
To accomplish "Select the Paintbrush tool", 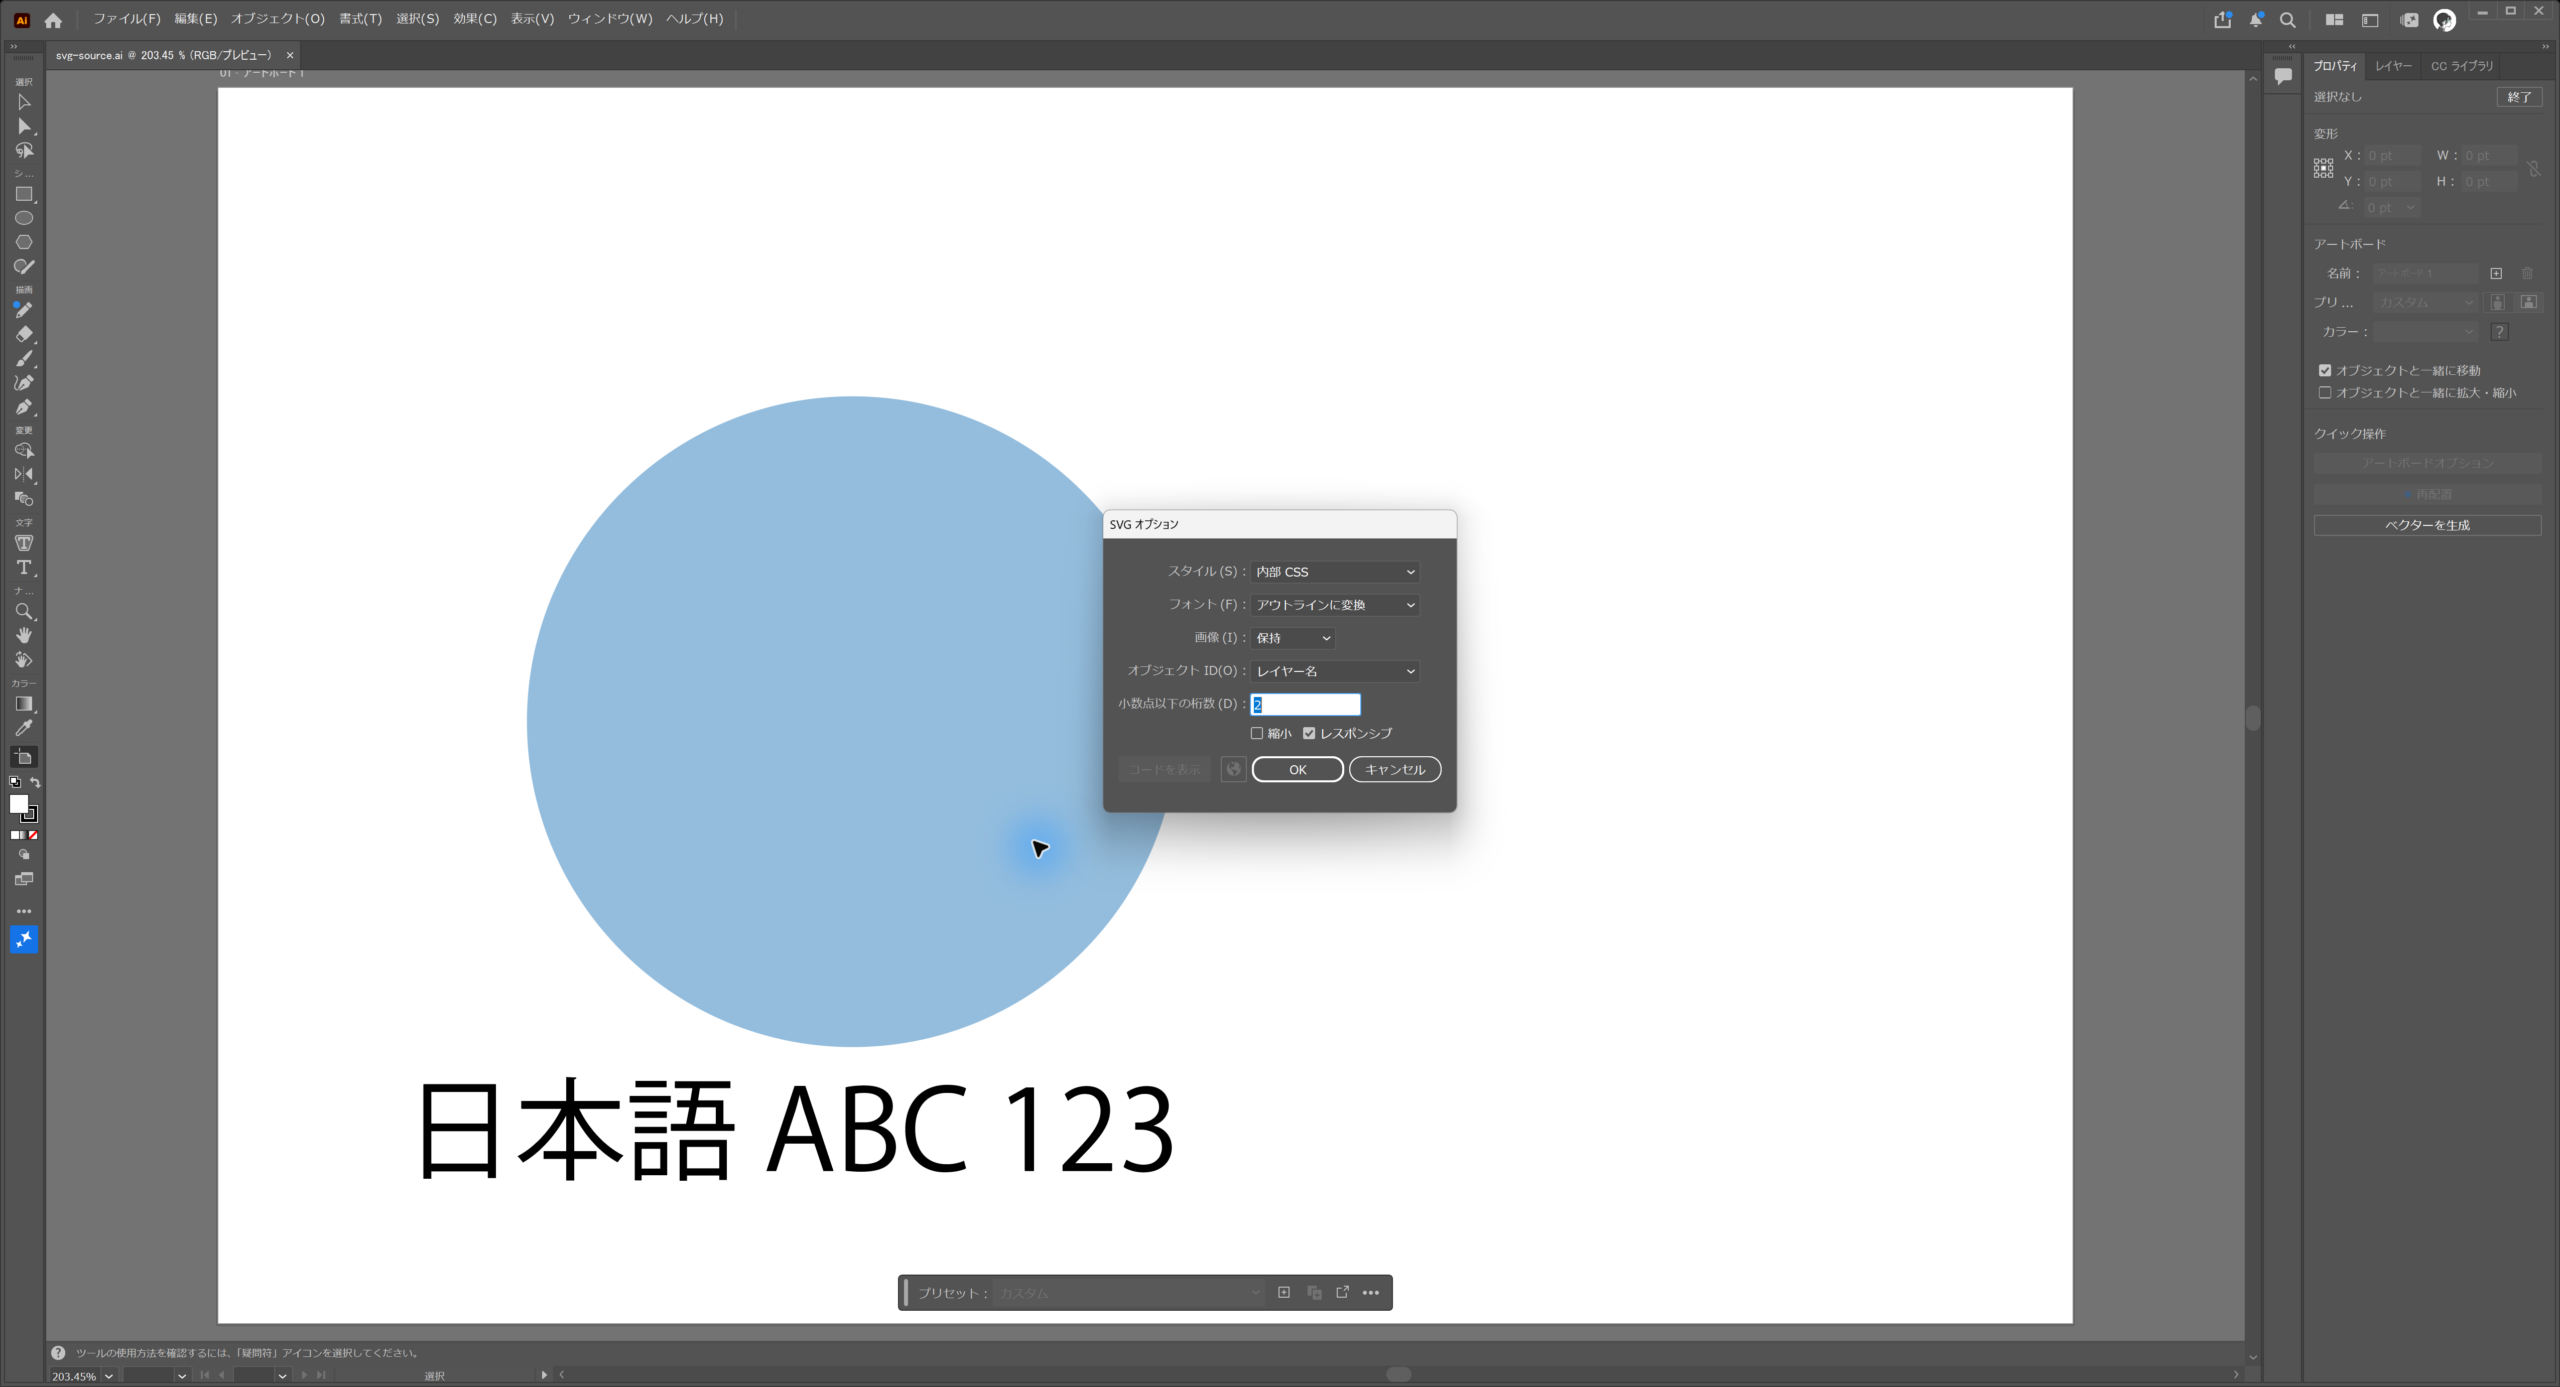I will 24,358.
